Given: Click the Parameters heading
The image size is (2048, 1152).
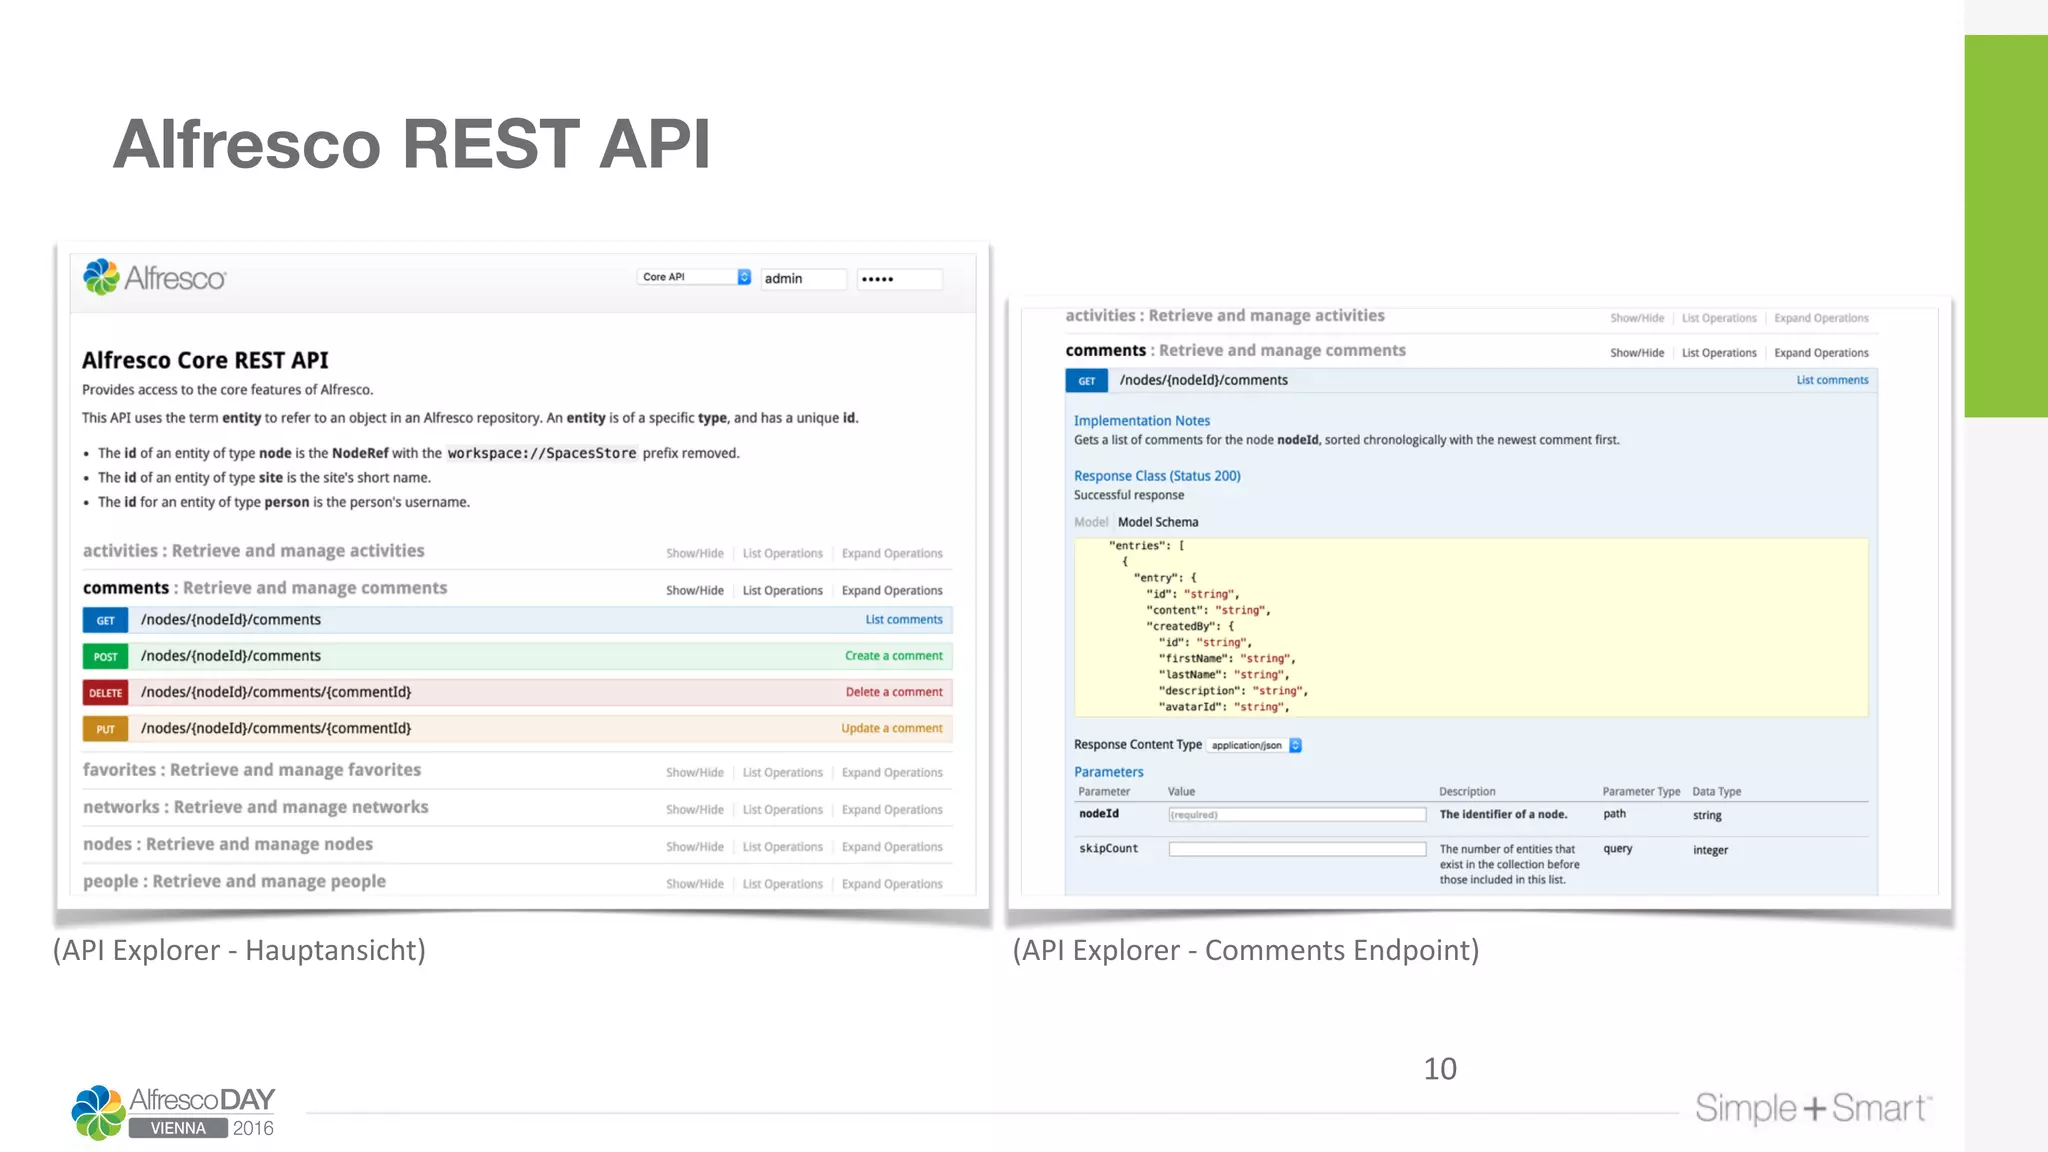Looking at the screenshot, I should 1108,772.
